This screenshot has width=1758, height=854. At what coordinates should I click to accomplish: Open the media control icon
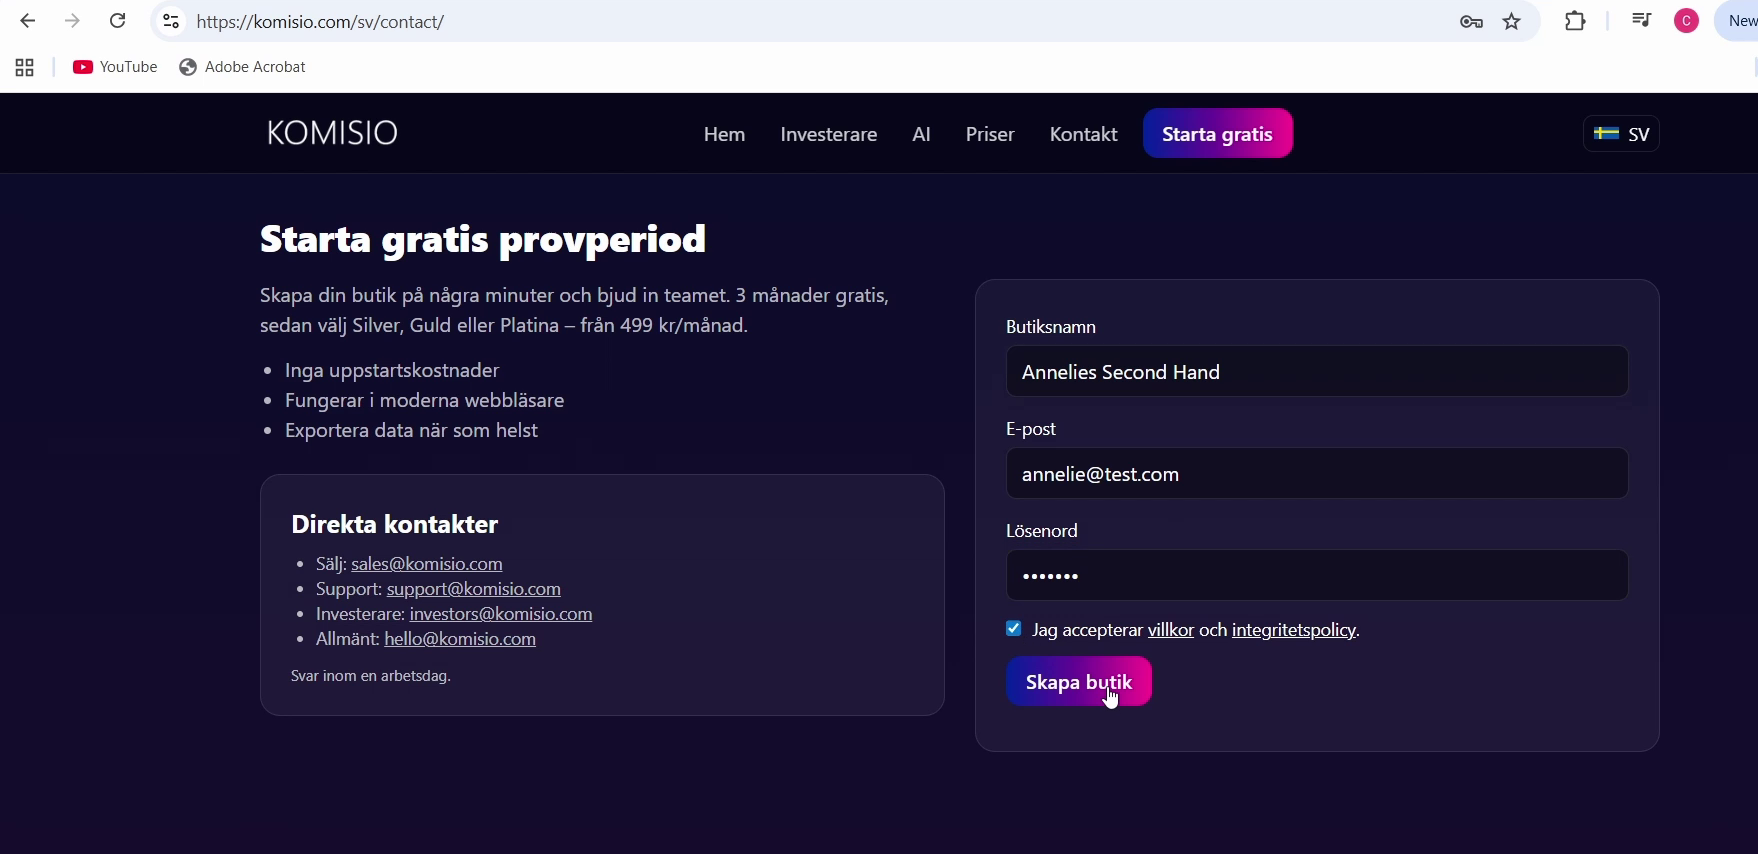pos(1641,21)
